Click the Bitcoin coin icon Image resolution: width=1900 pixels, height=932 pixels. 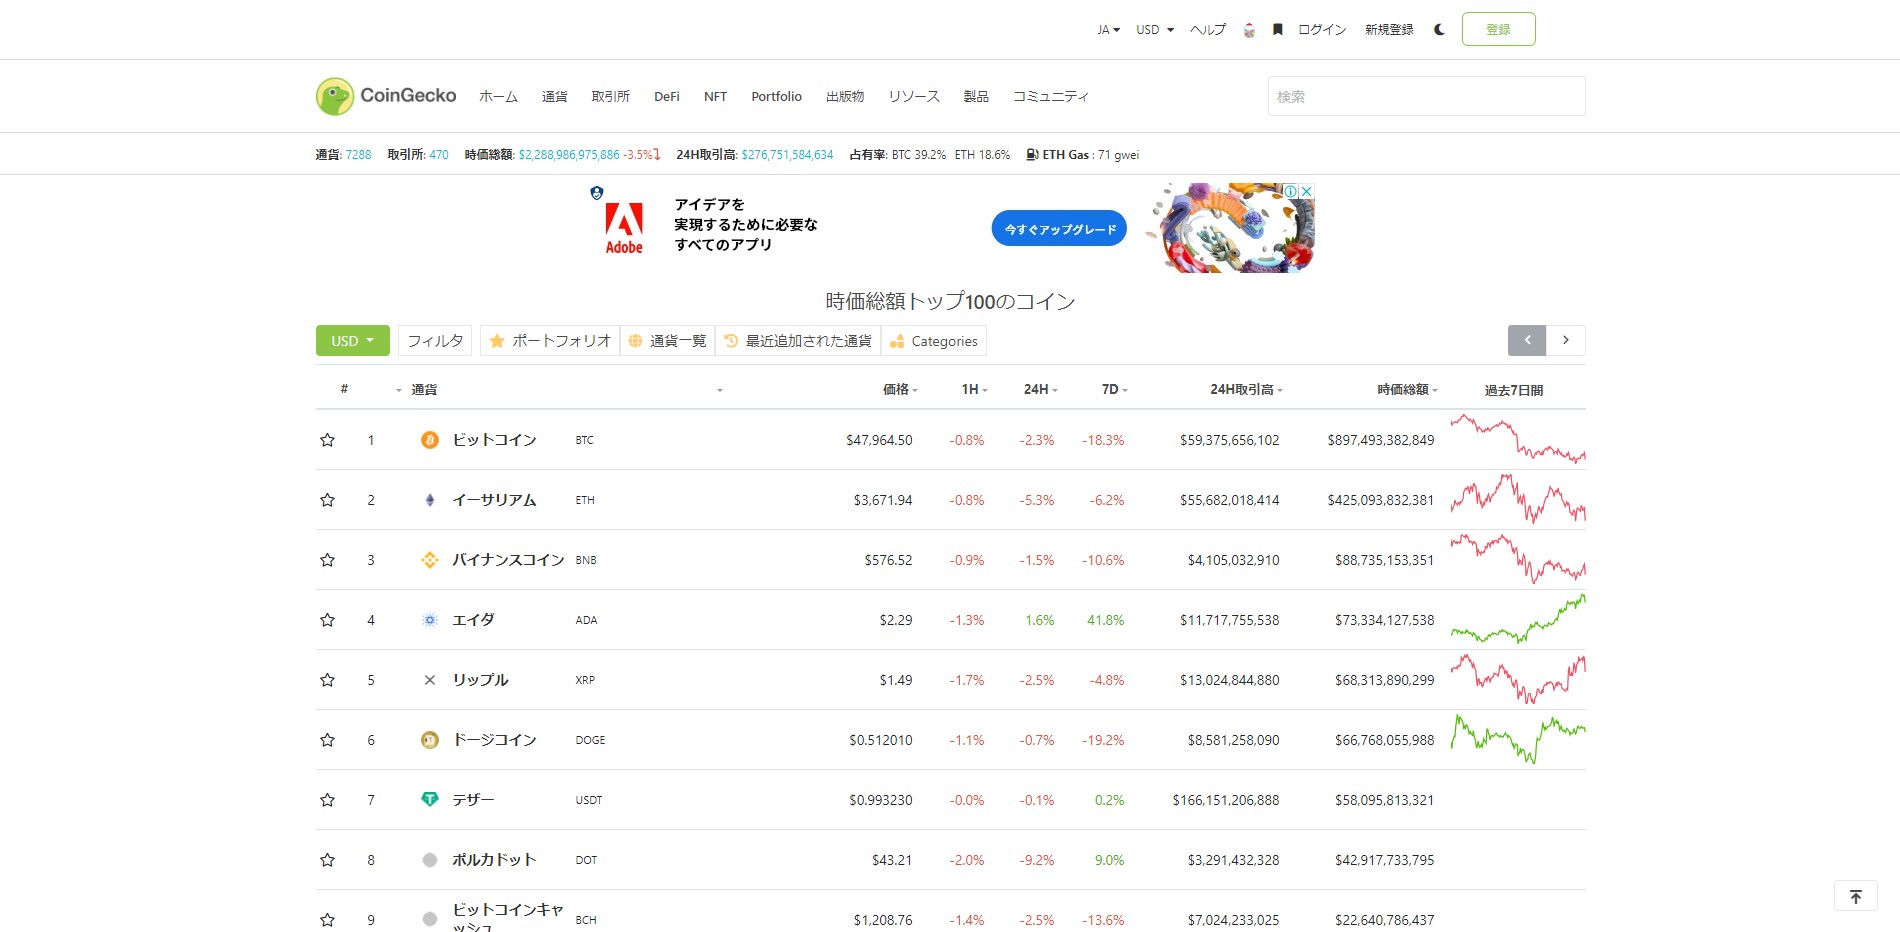pyautogui.click(x=430, y=440)
